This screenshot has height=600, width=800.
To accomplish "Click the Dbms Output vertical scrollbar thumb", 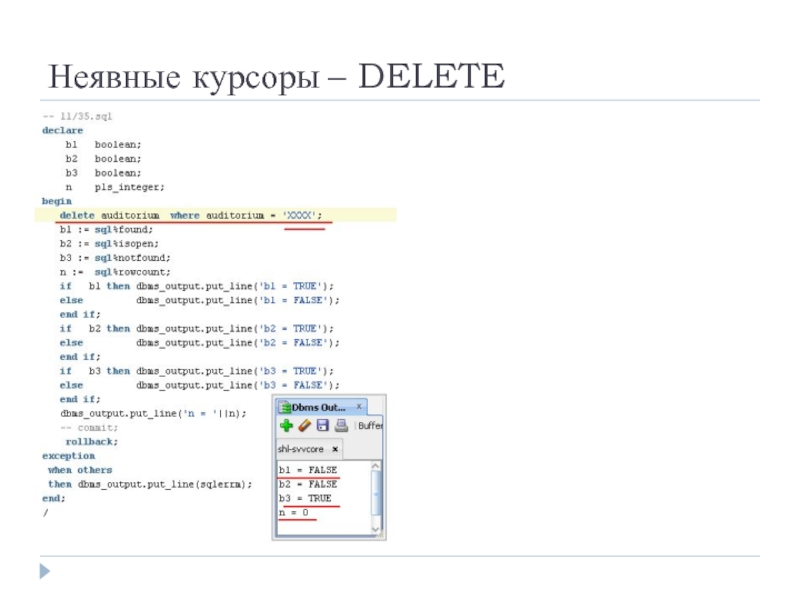I will click(x=376, y=493).
